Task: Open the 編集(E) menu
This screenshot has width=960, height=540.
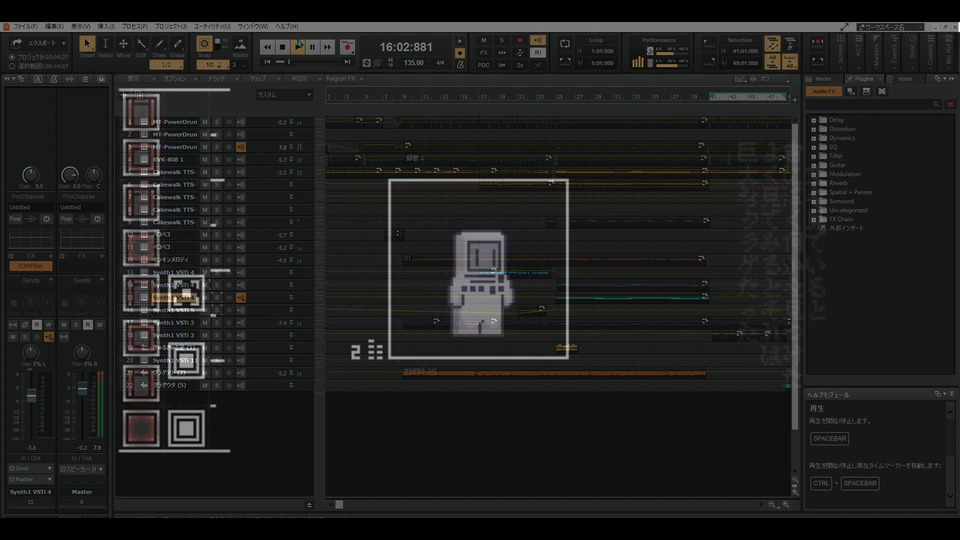Action: click(54, 27)
